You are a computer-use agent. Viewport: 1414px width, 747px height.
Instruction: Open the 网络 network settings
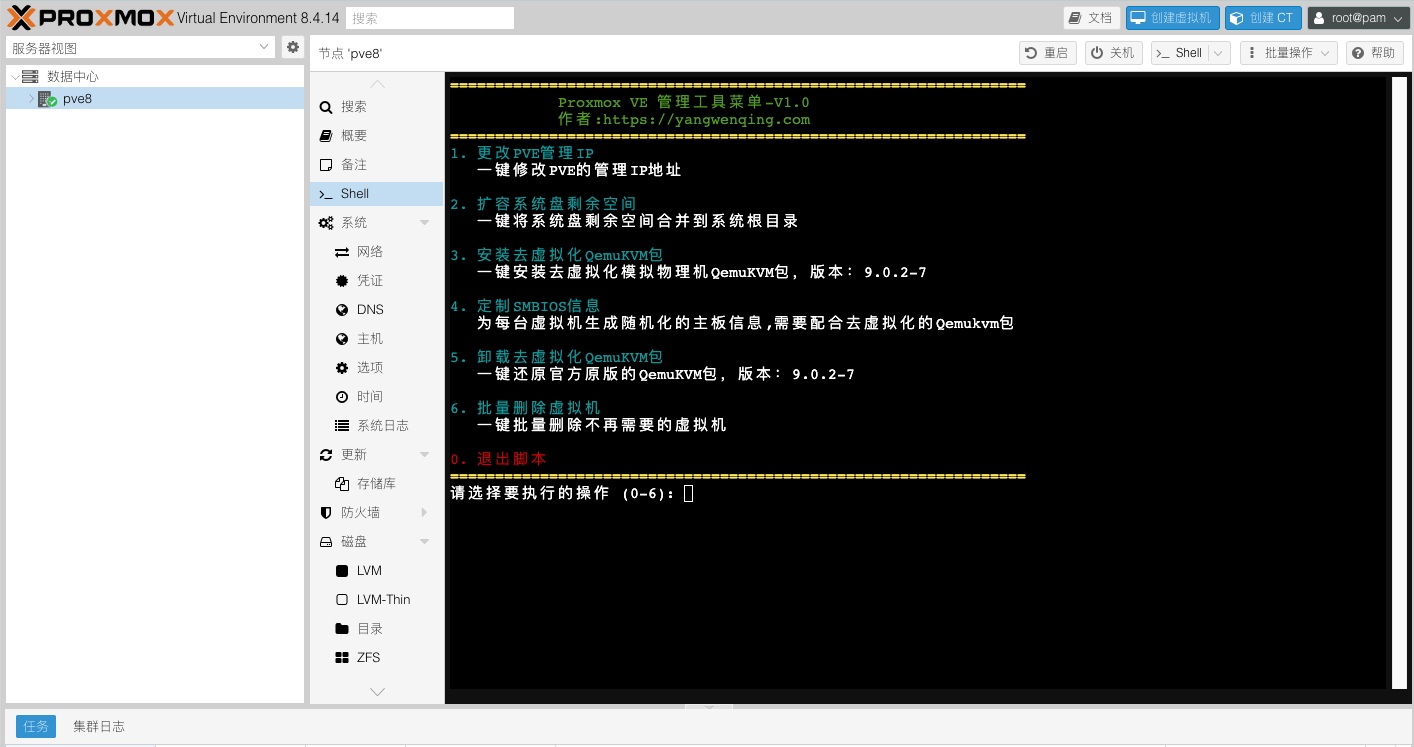(x=369, y=252)
